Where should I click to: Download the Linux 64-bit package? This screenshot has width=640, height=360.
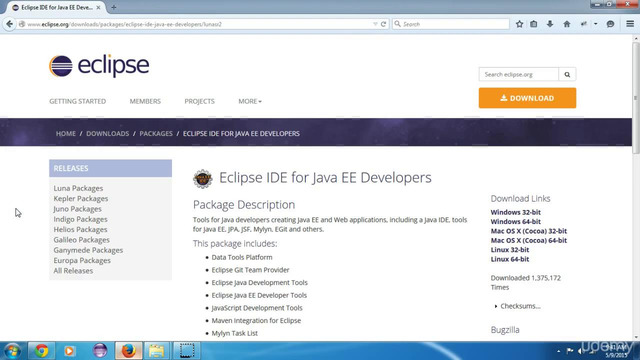[510, 259]
